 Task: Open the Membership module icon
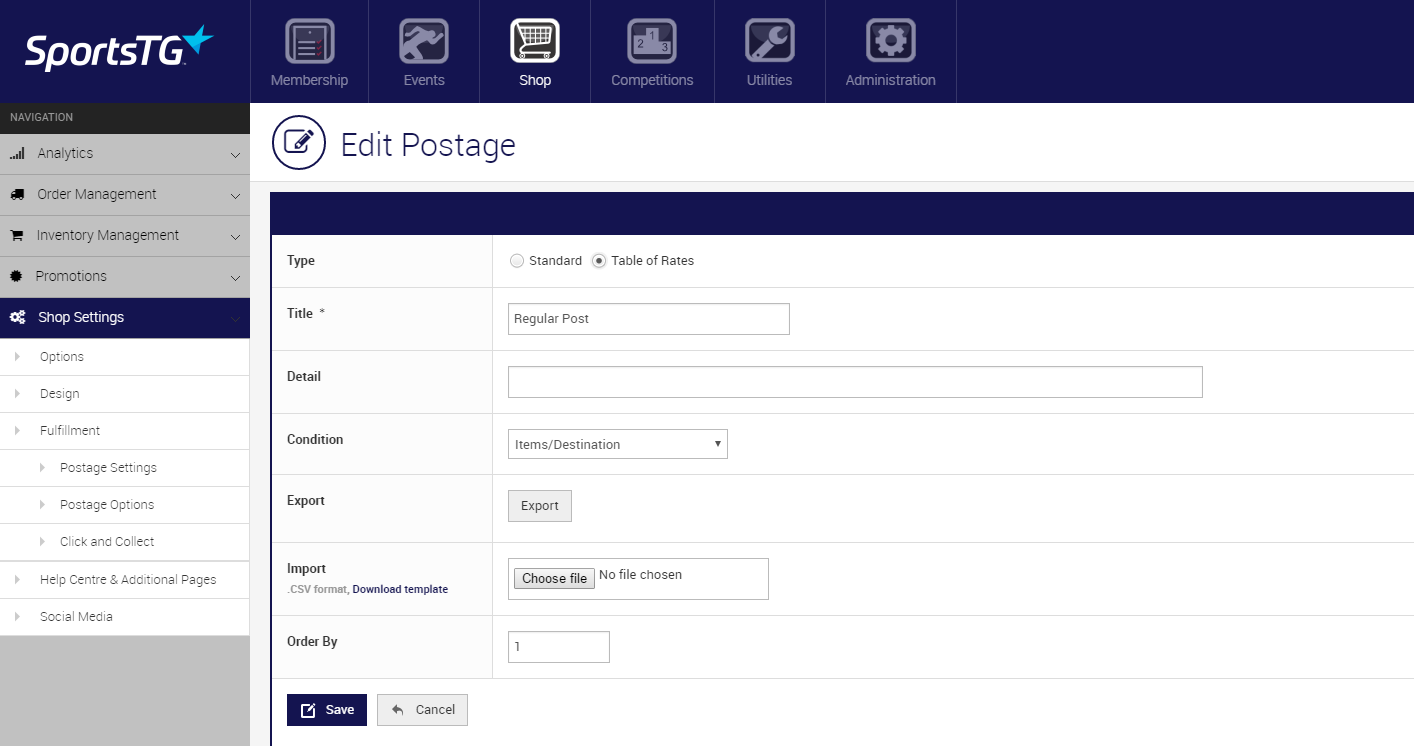point(310,41)
